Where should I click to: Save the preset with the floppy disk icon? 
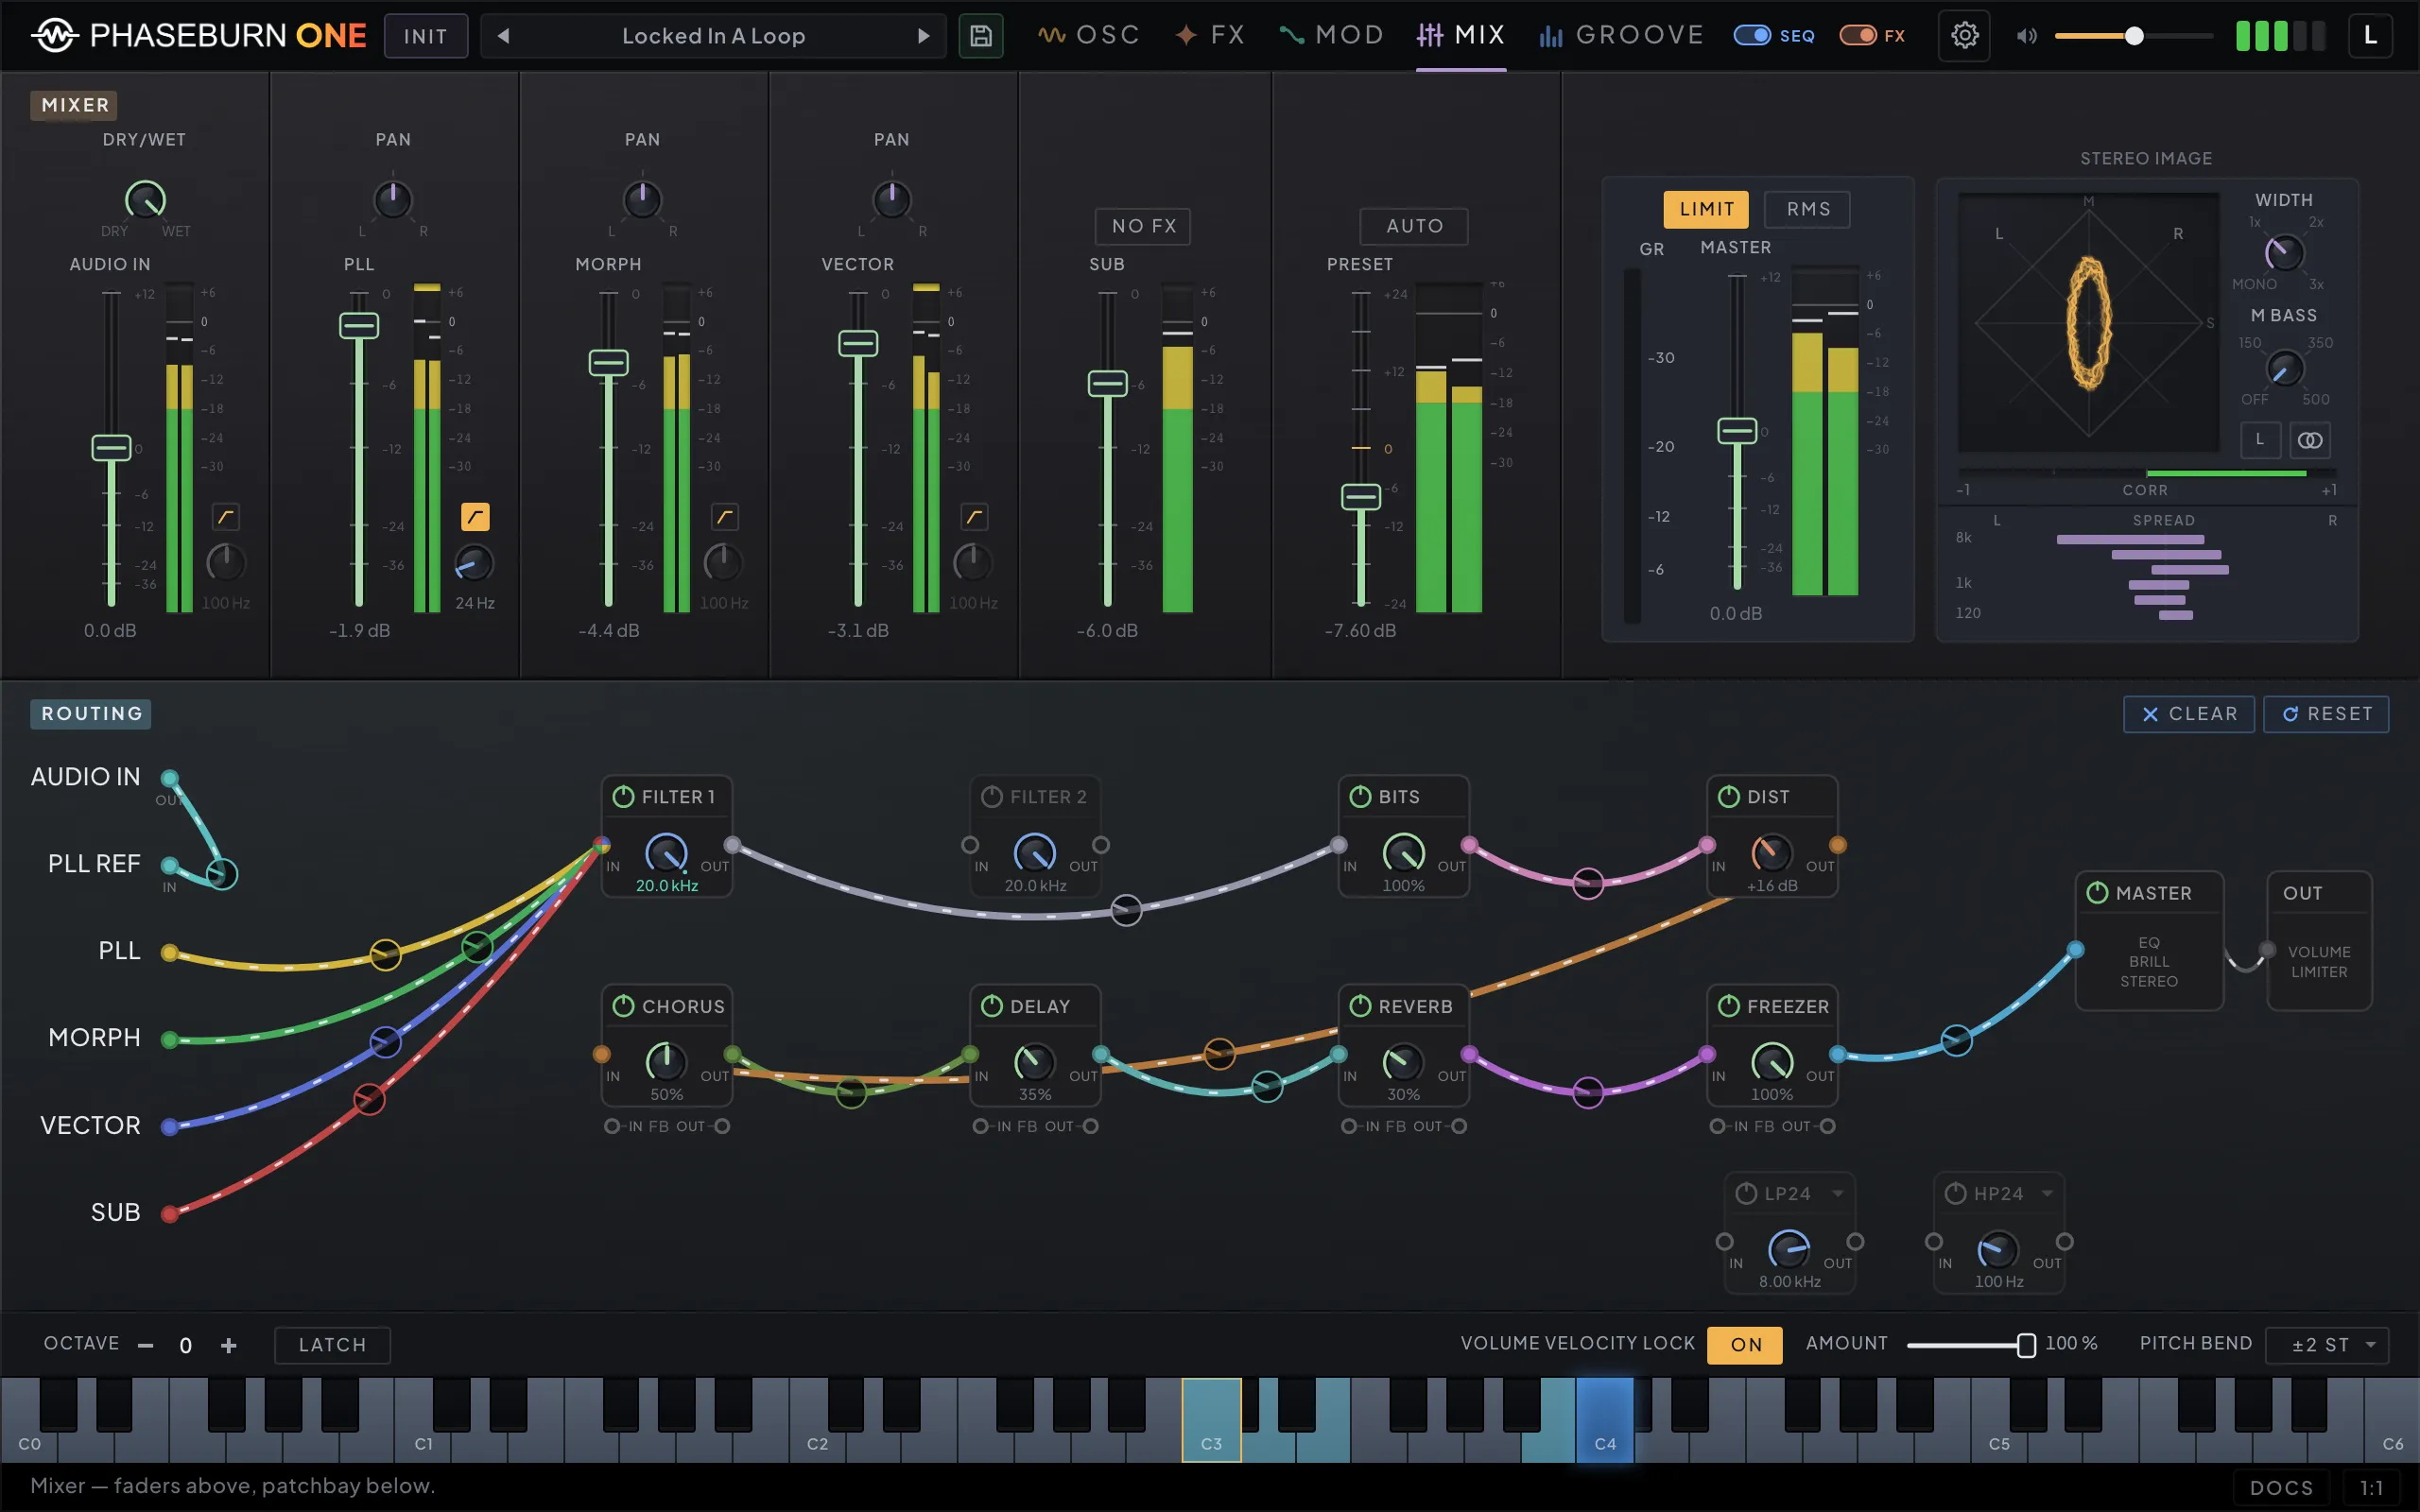980,36
